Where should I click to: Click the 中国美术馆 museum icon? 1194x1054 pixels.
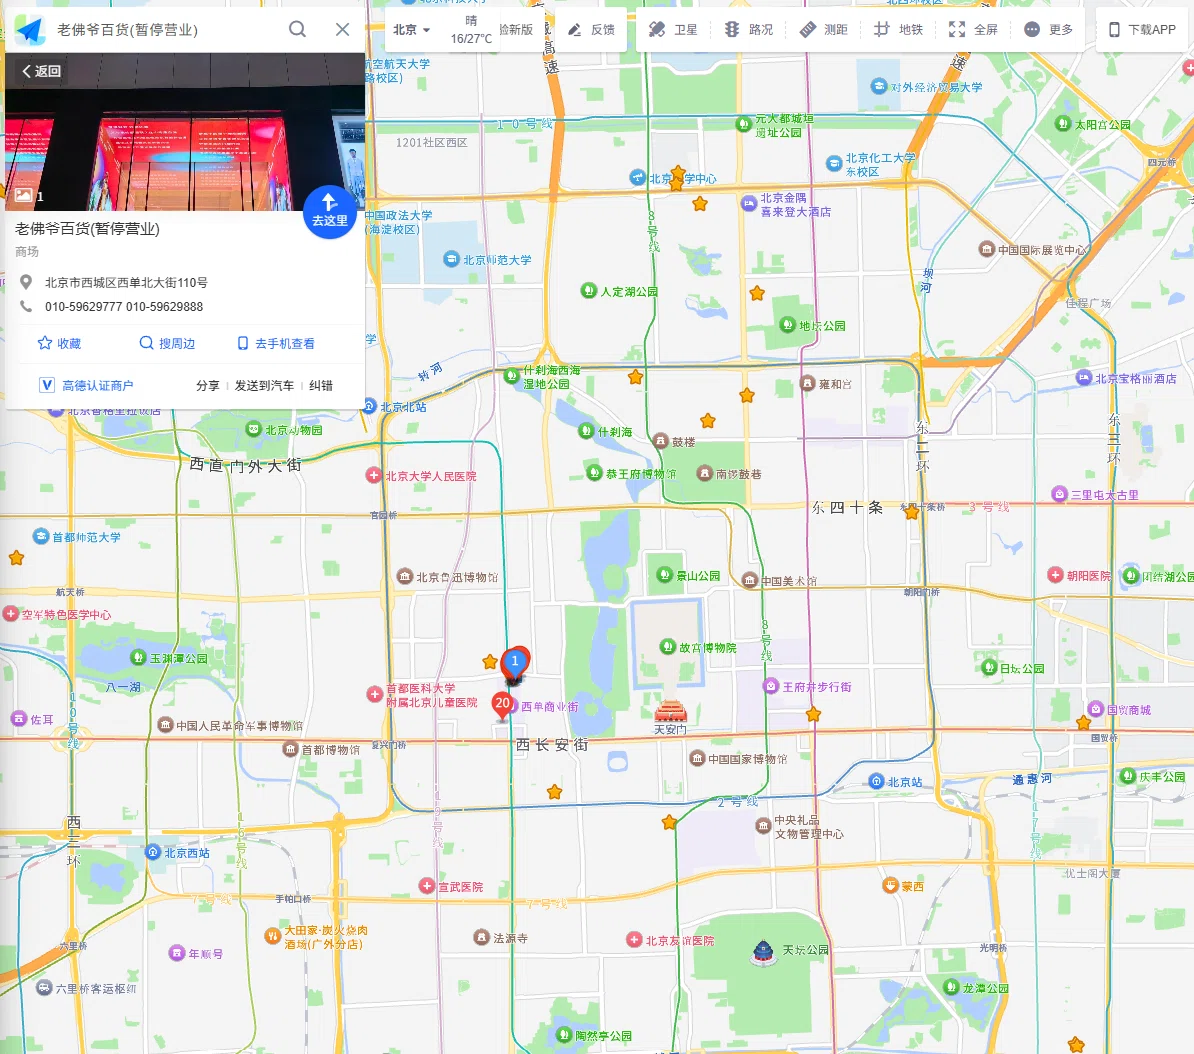(x=750, y=580)
